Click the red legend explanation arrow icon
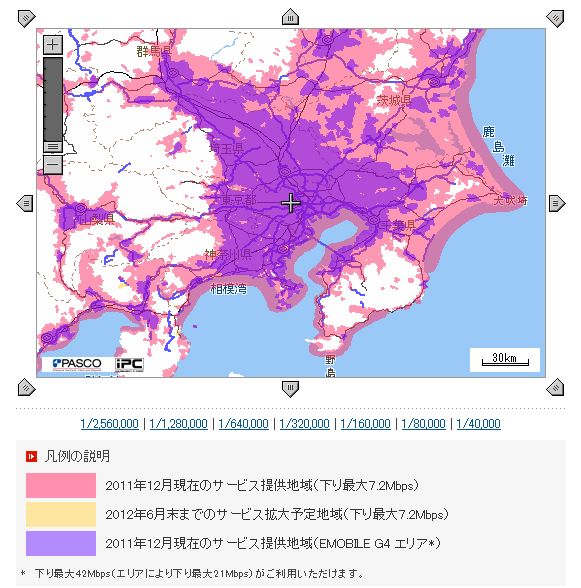Viewport: 581px width, 588px height. pyautogui.click(x=31, y=456)
